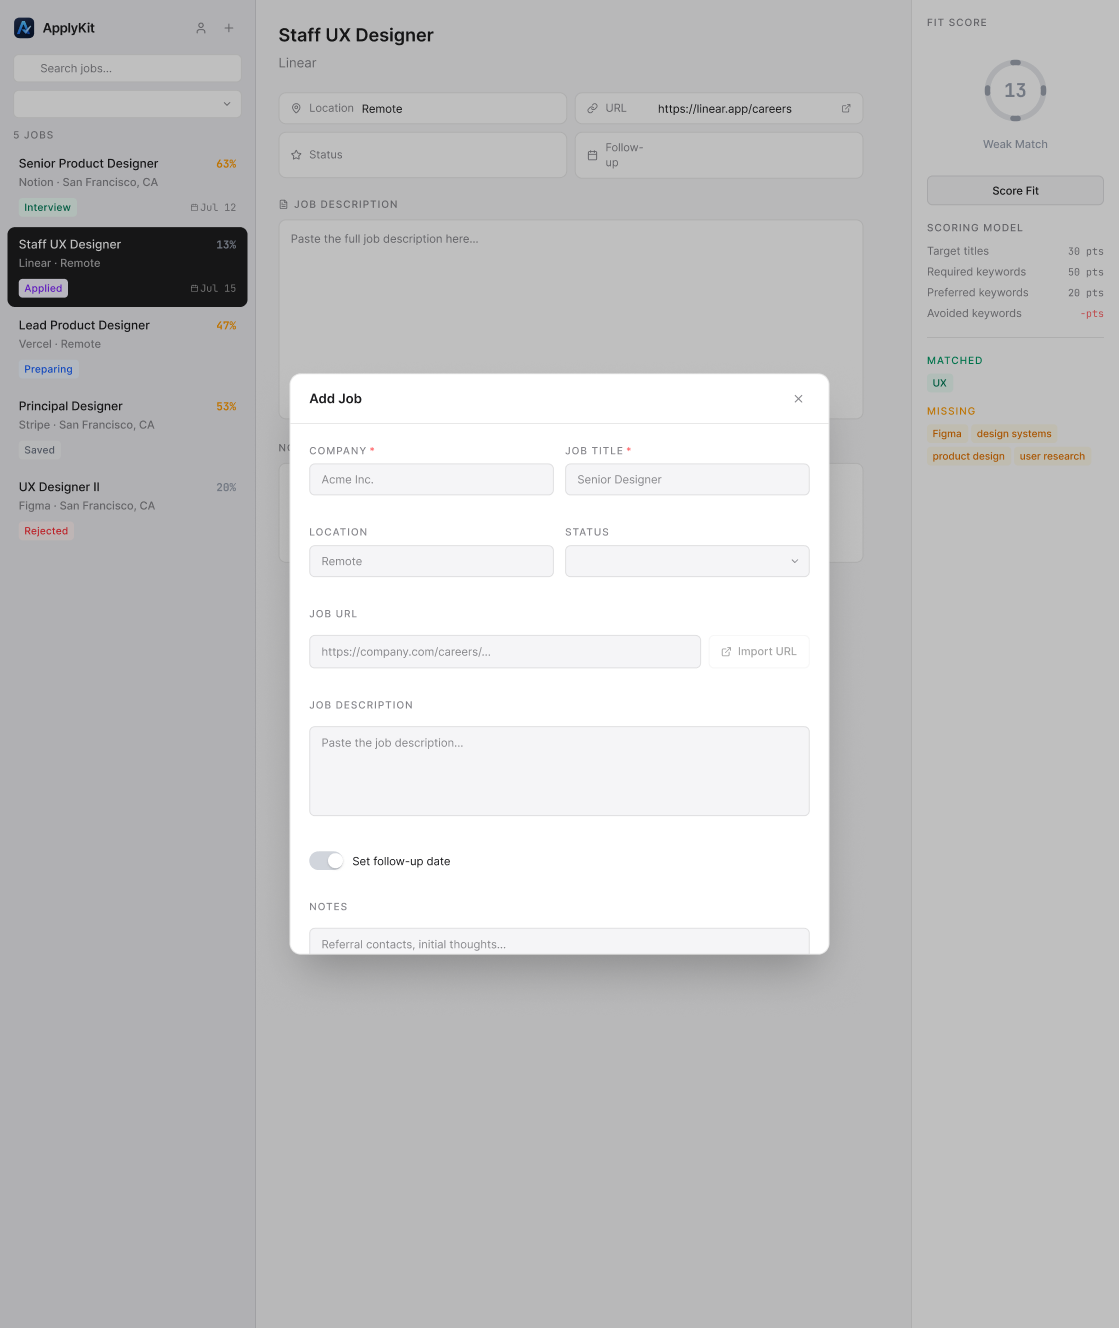Screen dimensions: 1119x1328
Task: Click the plus icon to add a job
Action: click(x=229, y=28)
